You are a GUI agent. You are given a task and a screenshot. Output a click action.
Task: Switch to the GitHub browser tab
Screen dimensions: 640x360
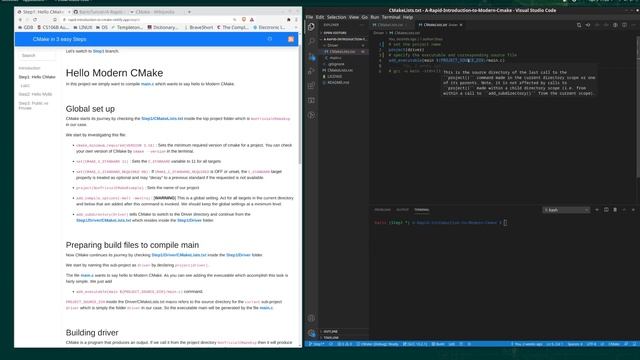pyautogui.click(x=100, y=12)
